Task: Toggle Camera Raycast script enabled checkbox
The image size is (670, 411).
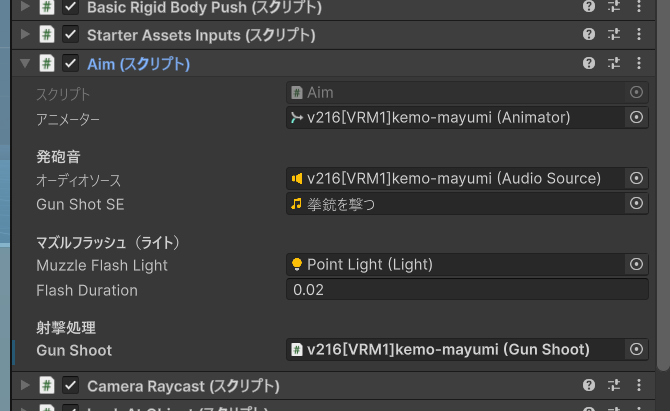Action: (x=70, y=385)
